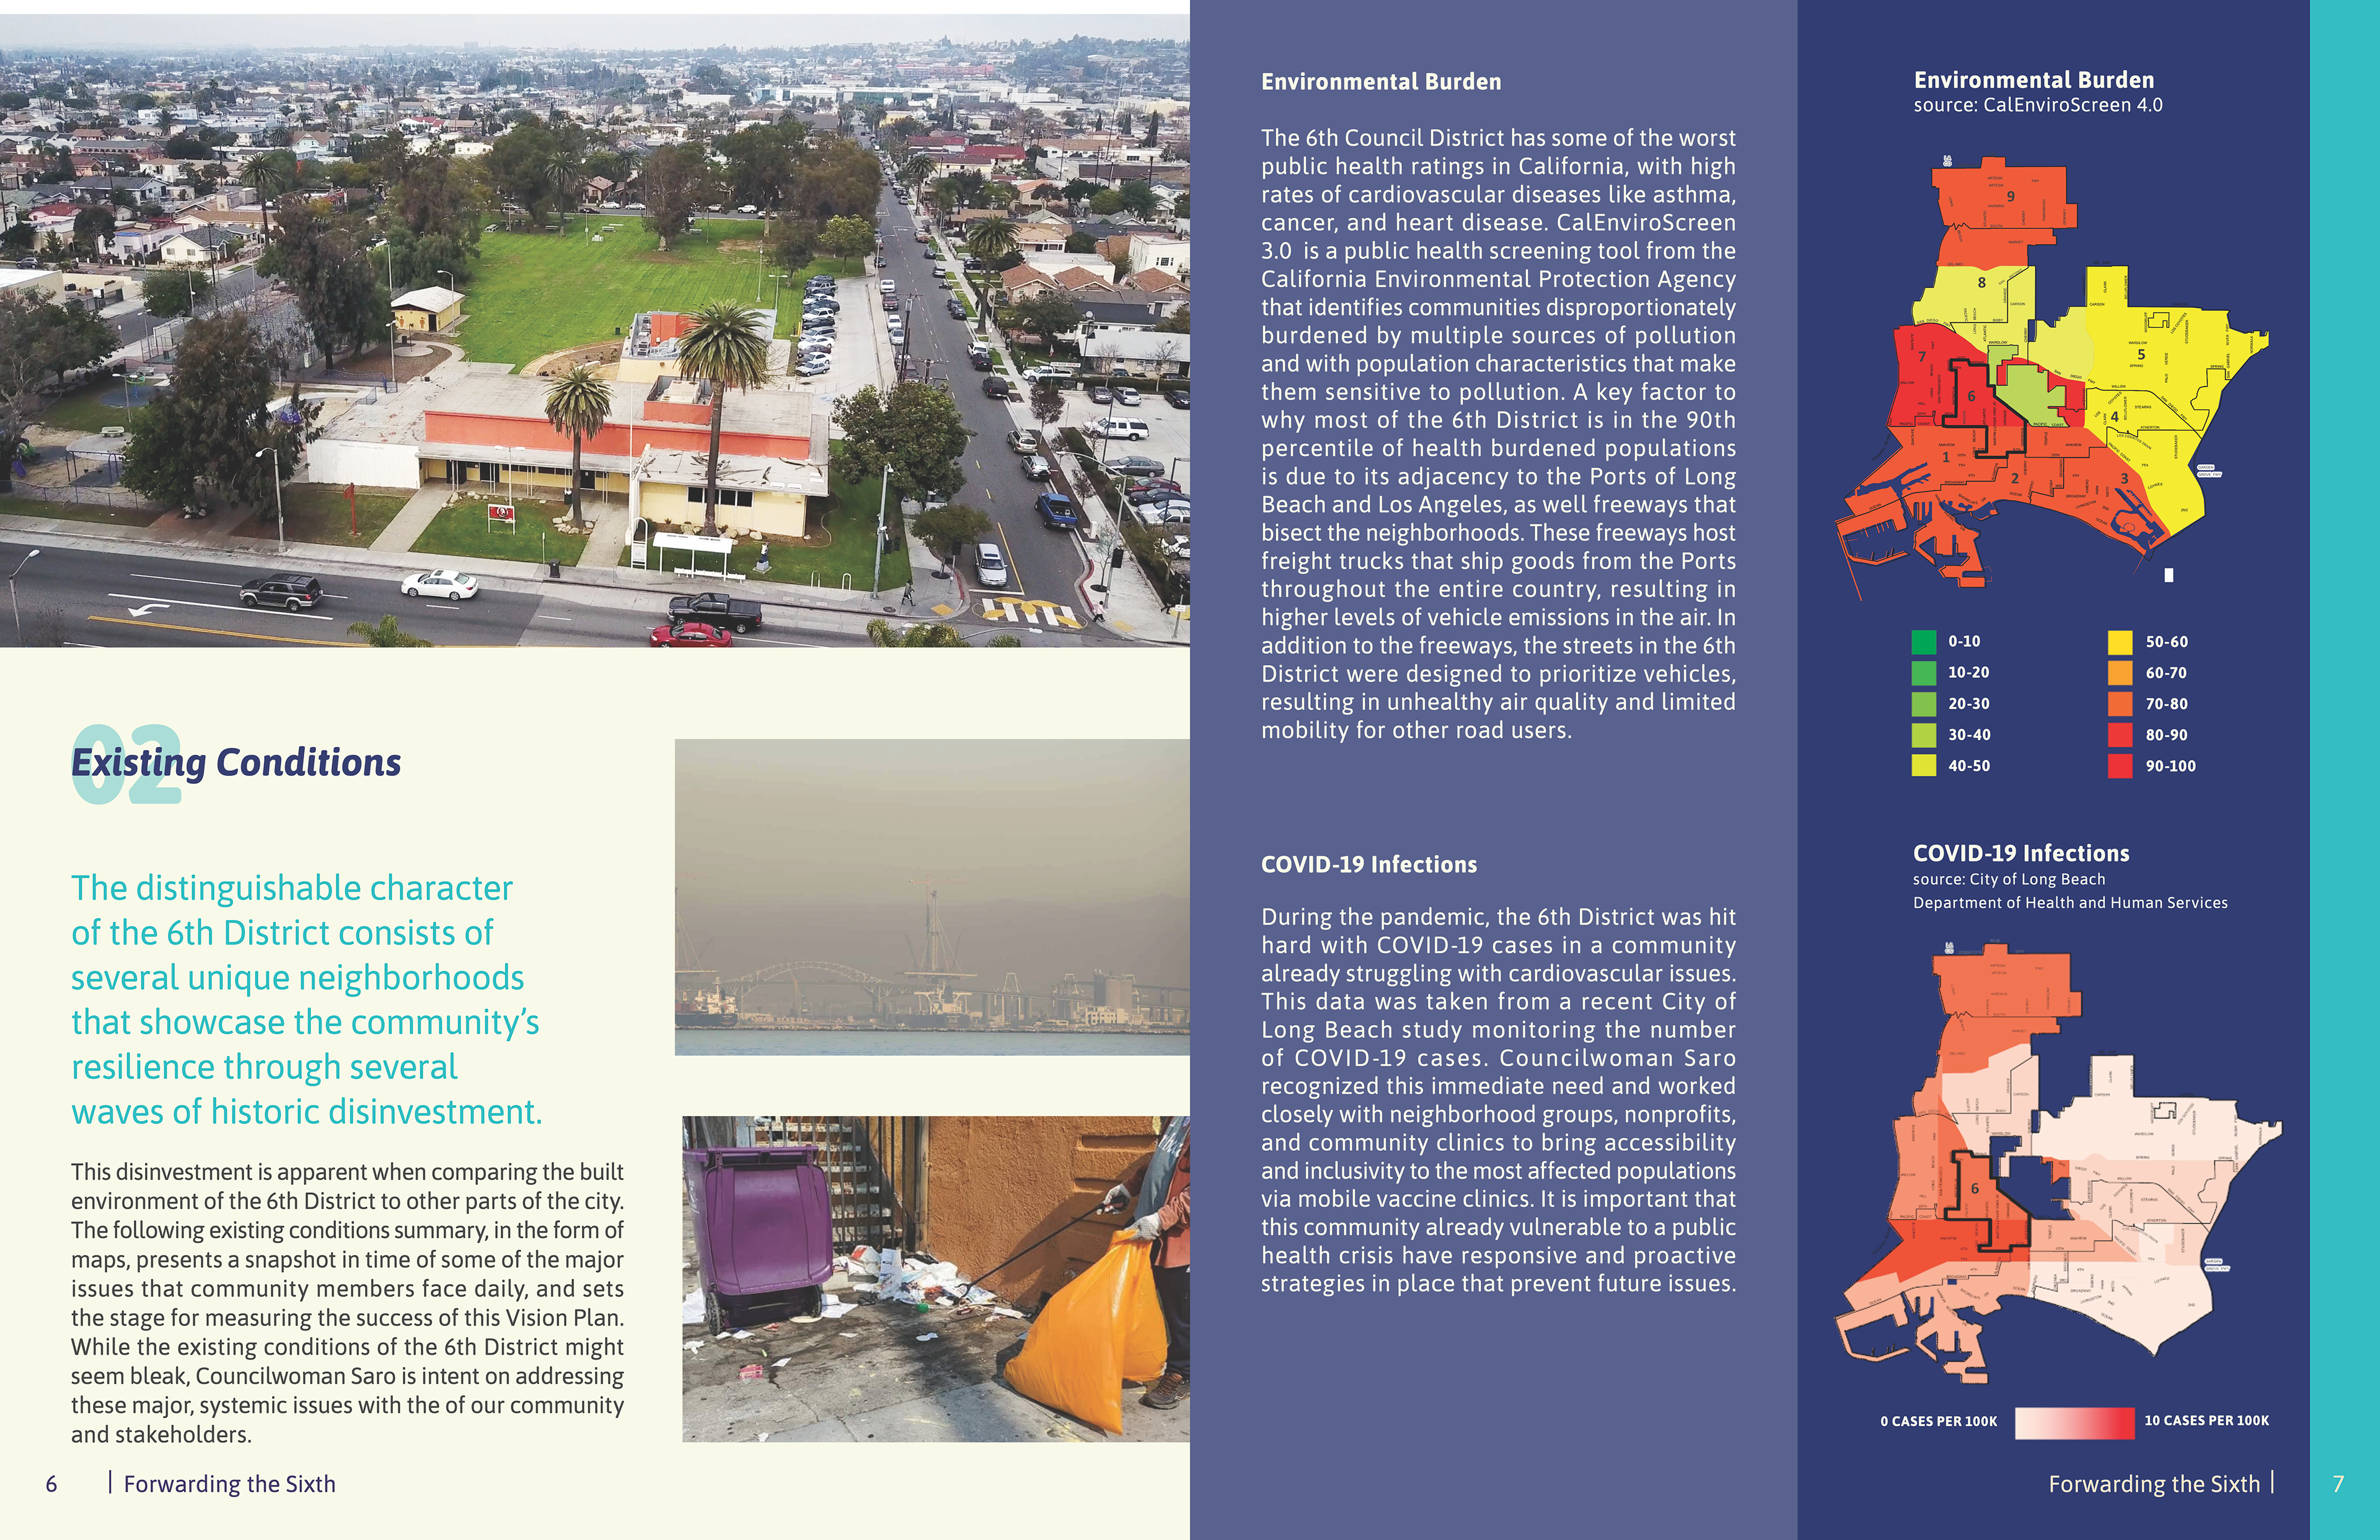The width and height of the screenshot is (2380, 1540).
Task: Click page number 7 in footer
Action: 2338,1484
